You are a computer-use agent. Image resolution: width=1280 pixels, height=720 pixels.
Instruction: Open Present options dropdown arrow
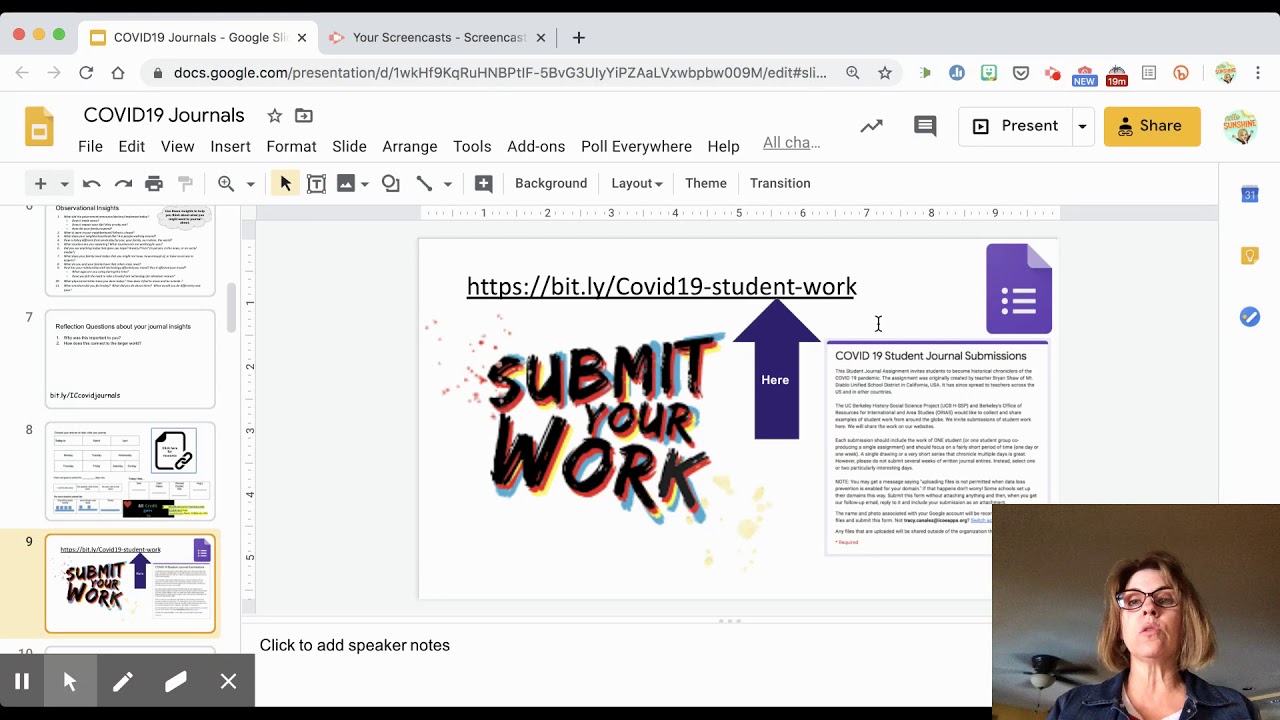[x=1082, y=126]
